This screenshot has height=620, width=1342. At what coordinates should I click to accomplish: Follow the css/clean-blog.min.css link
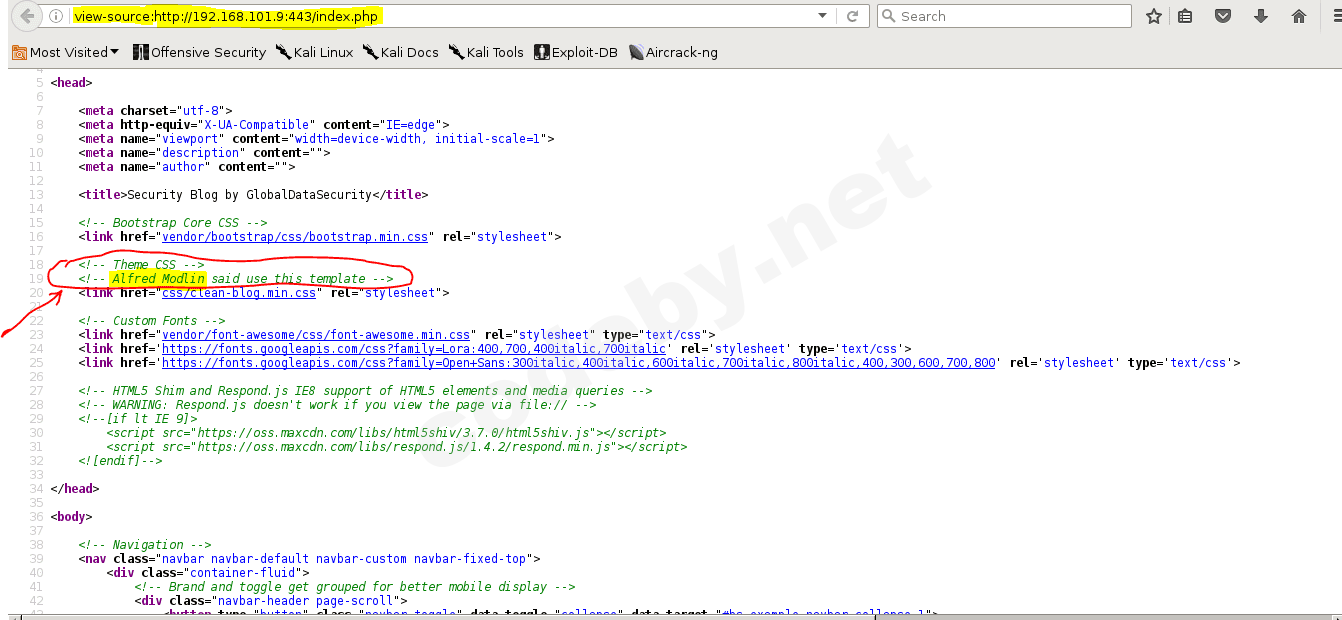pos(239,293)
